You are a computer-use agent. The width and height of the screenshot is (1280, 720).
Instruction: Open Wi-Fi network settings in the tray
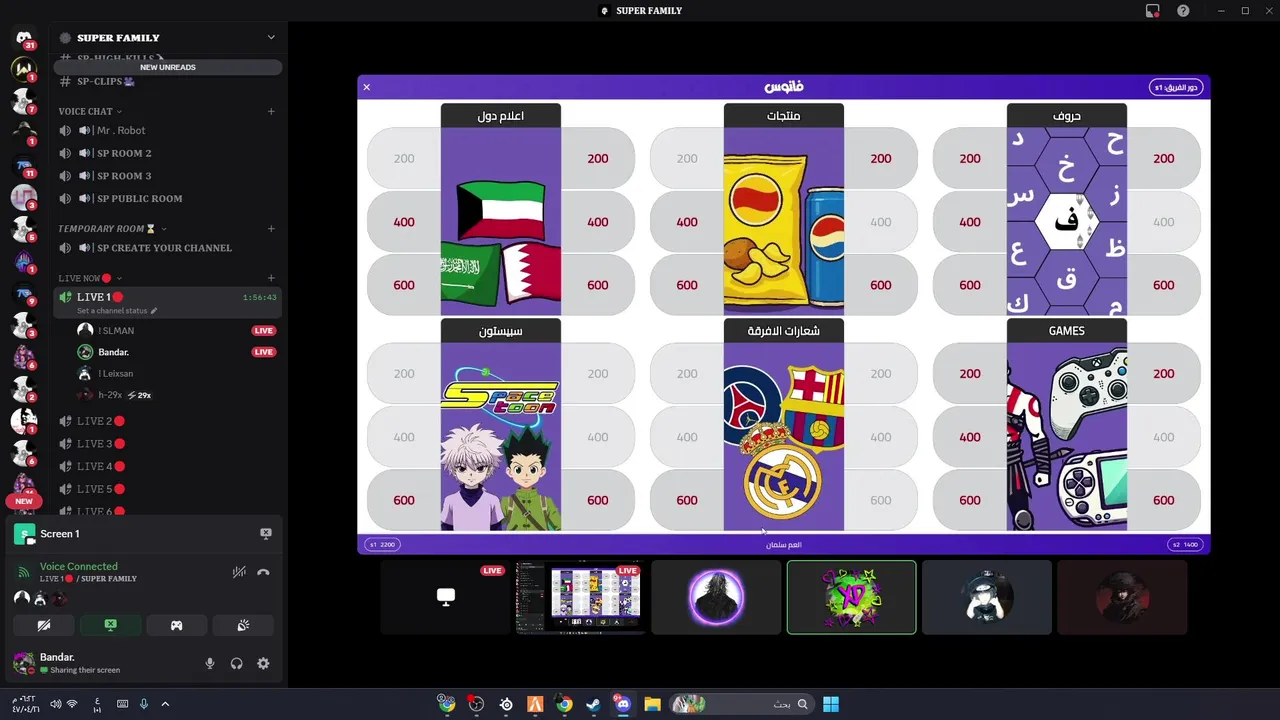(72, 704)
